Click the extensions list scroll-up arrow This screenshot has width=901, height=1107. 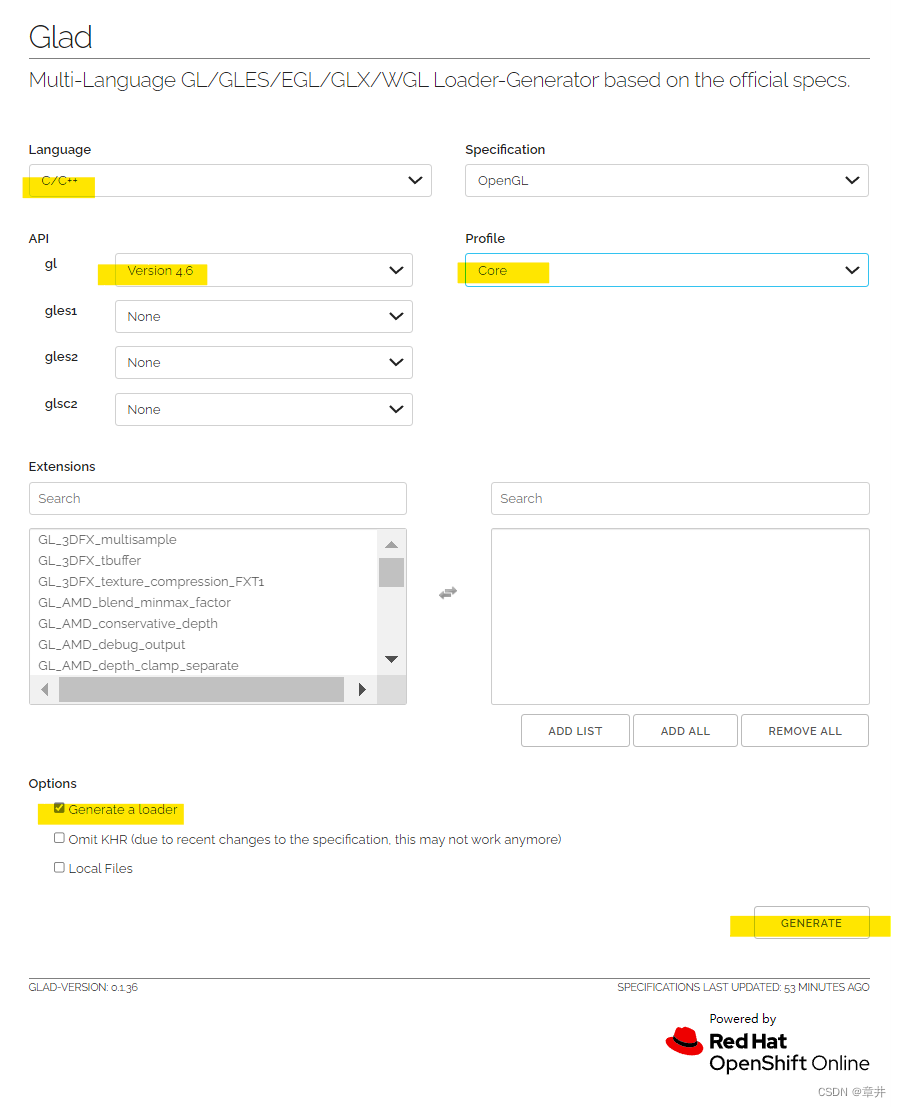tap(391, 544)
